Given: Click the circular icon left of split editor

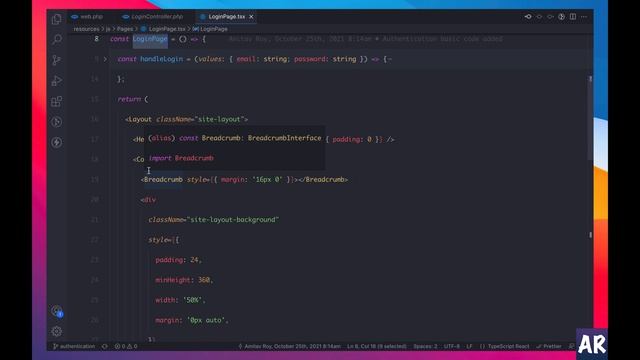Looking at the screenshot, I should pyautogui.click(x=562, y=17).
